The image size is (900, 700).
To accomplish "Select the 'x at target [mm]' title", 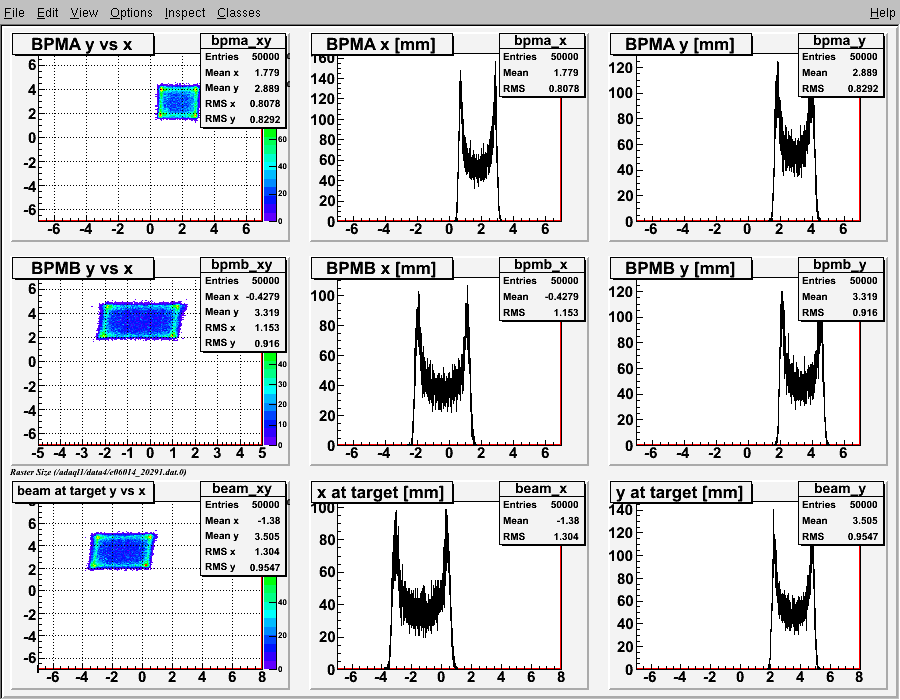I will pos(382,492).
